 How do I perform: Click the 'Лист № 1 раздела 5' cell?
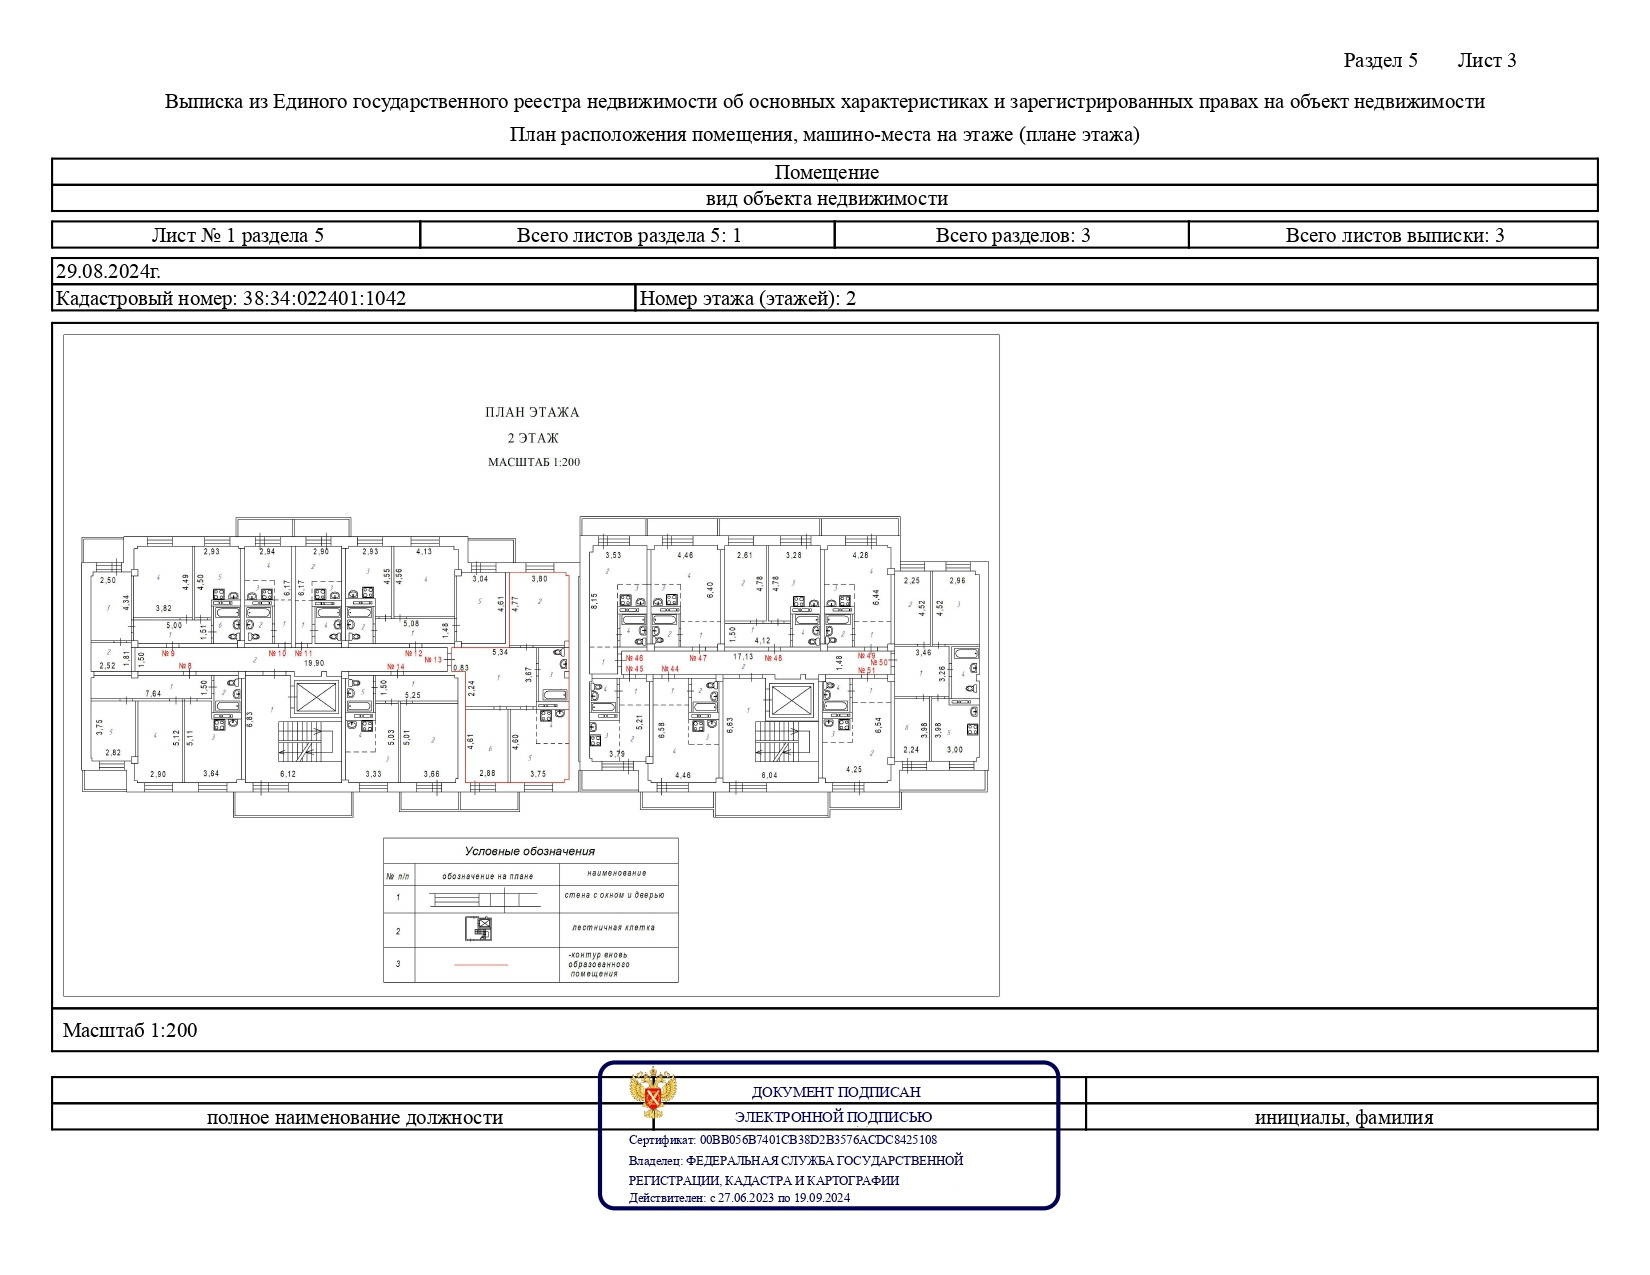coord(237,235)
